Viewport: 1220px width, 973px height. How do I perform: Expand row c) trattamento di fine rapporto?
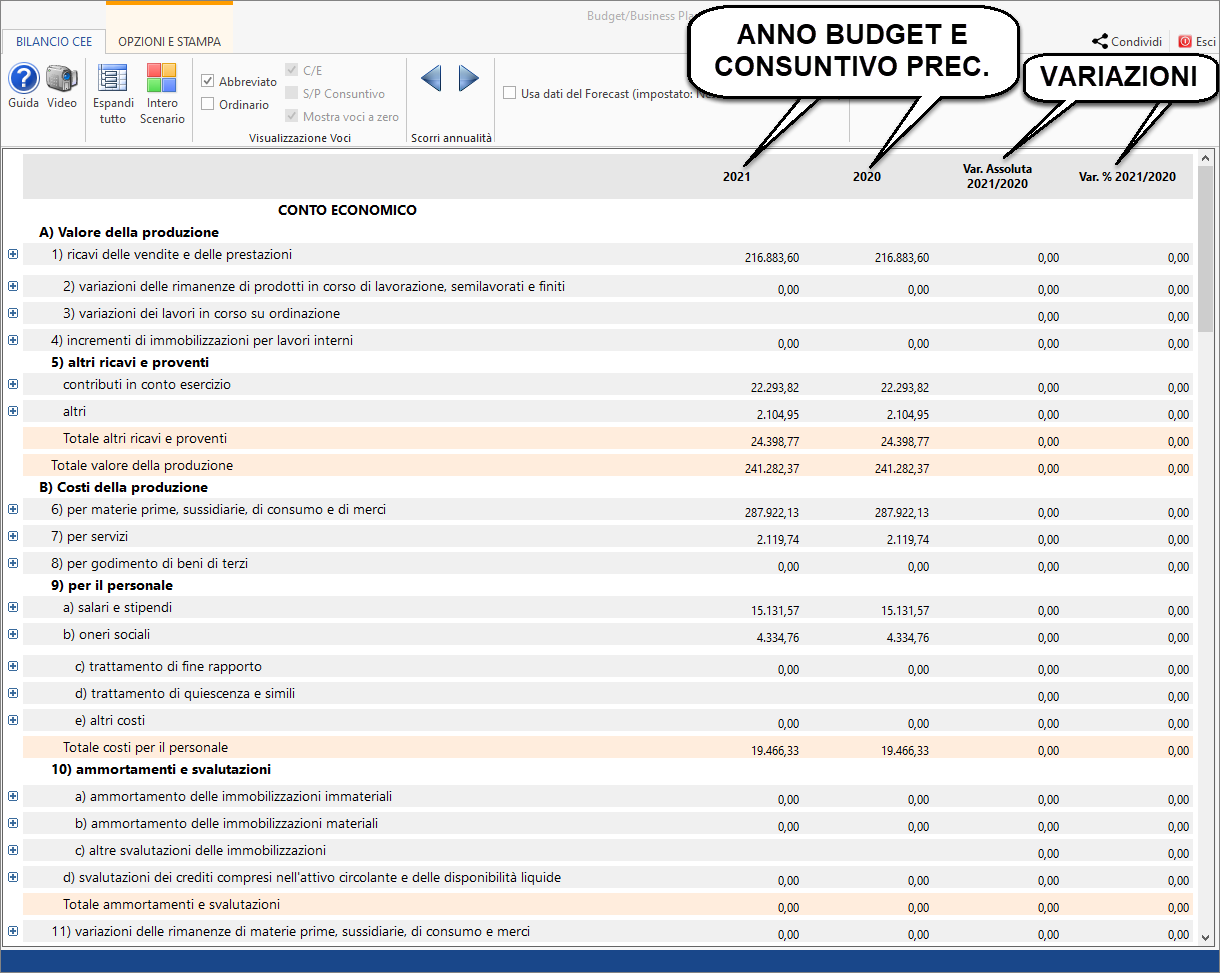[x=13, y=666]
